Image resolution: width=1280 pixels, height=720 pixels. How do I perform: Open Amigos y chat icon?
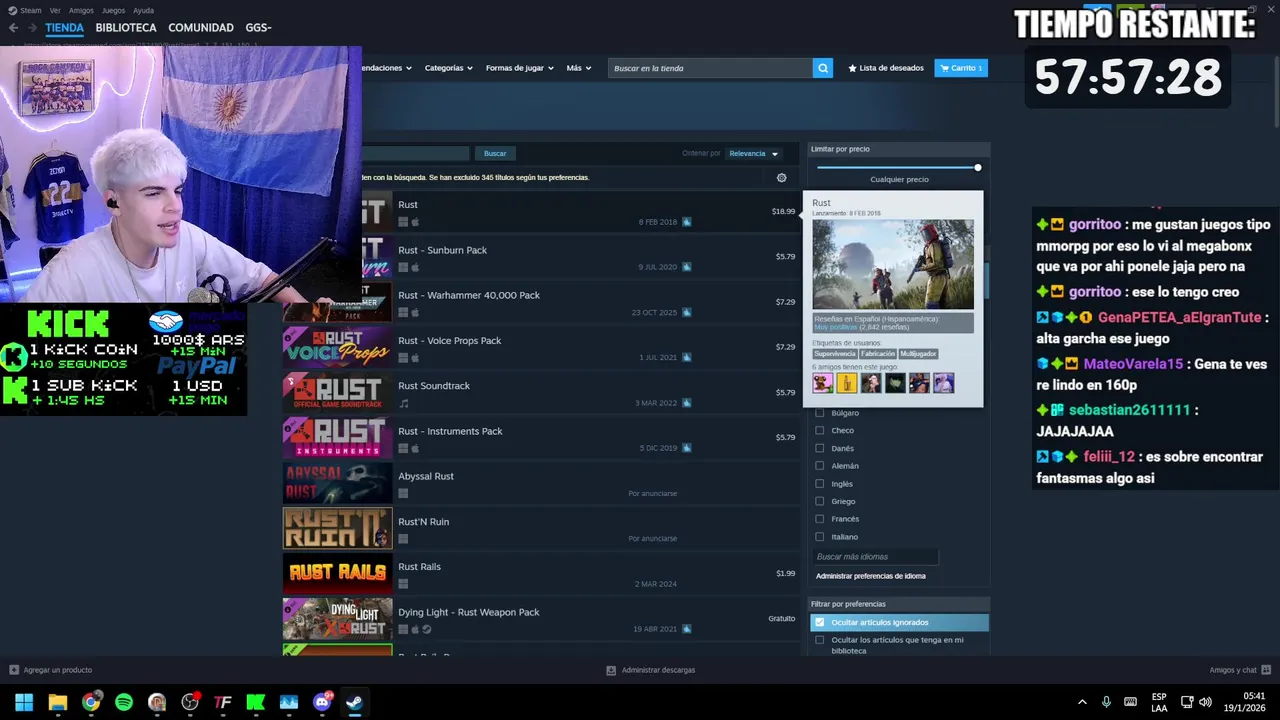(1267, 670)
